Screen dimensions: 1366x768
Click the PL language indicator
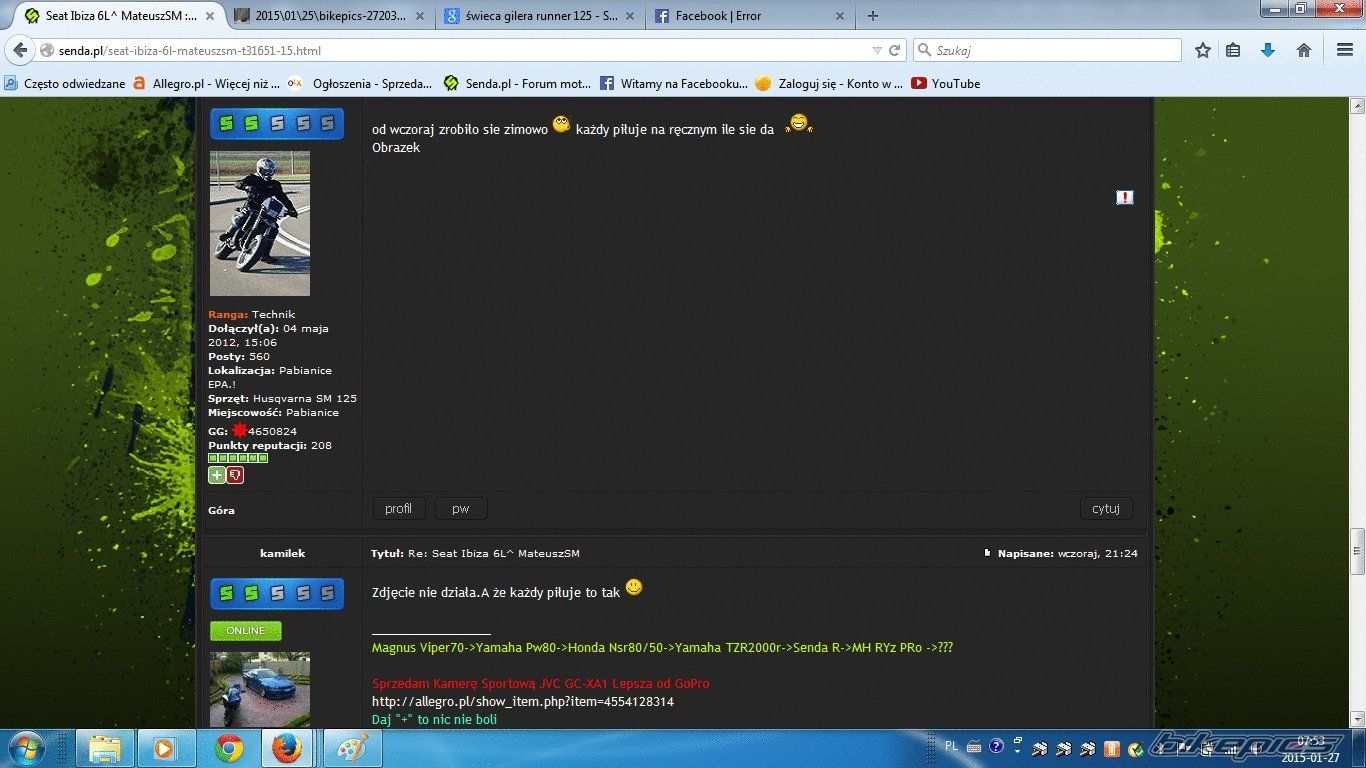point(951,746)
